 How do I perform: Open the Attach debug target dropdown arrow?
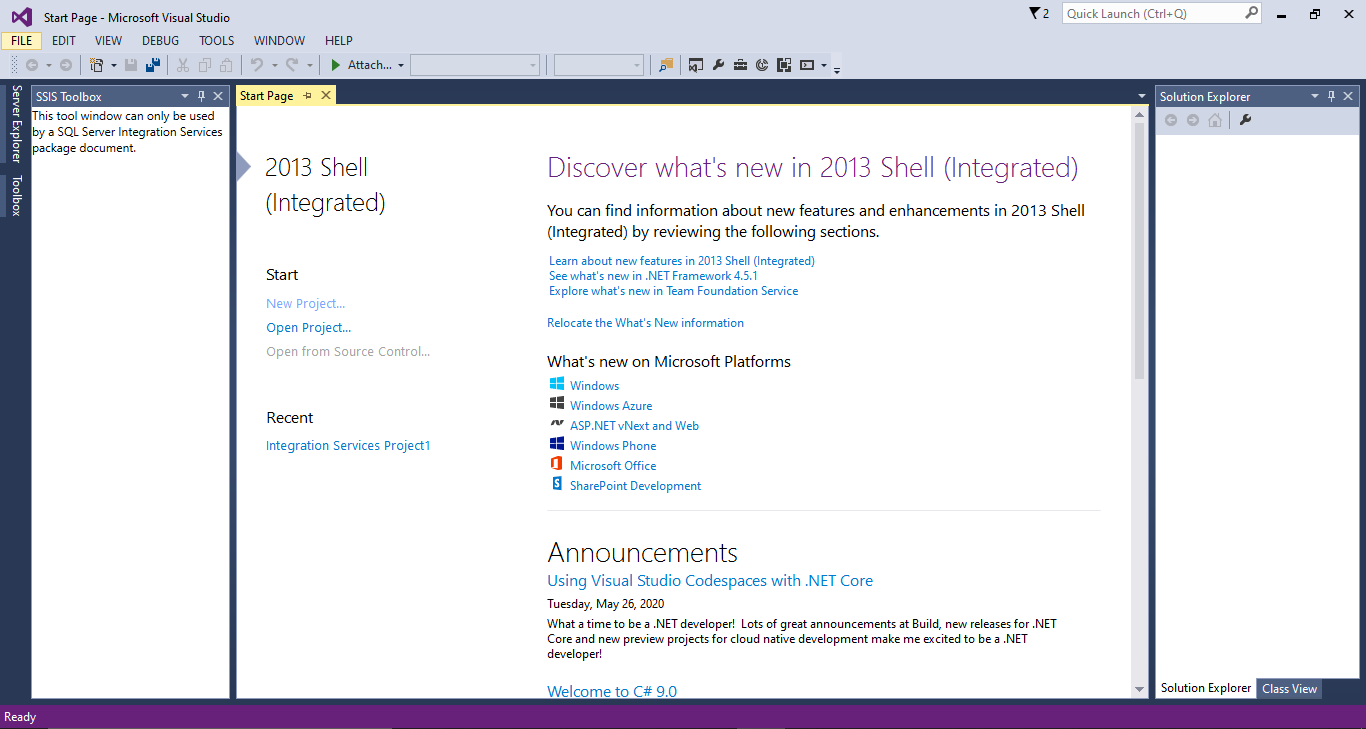(x=401, y=65)
